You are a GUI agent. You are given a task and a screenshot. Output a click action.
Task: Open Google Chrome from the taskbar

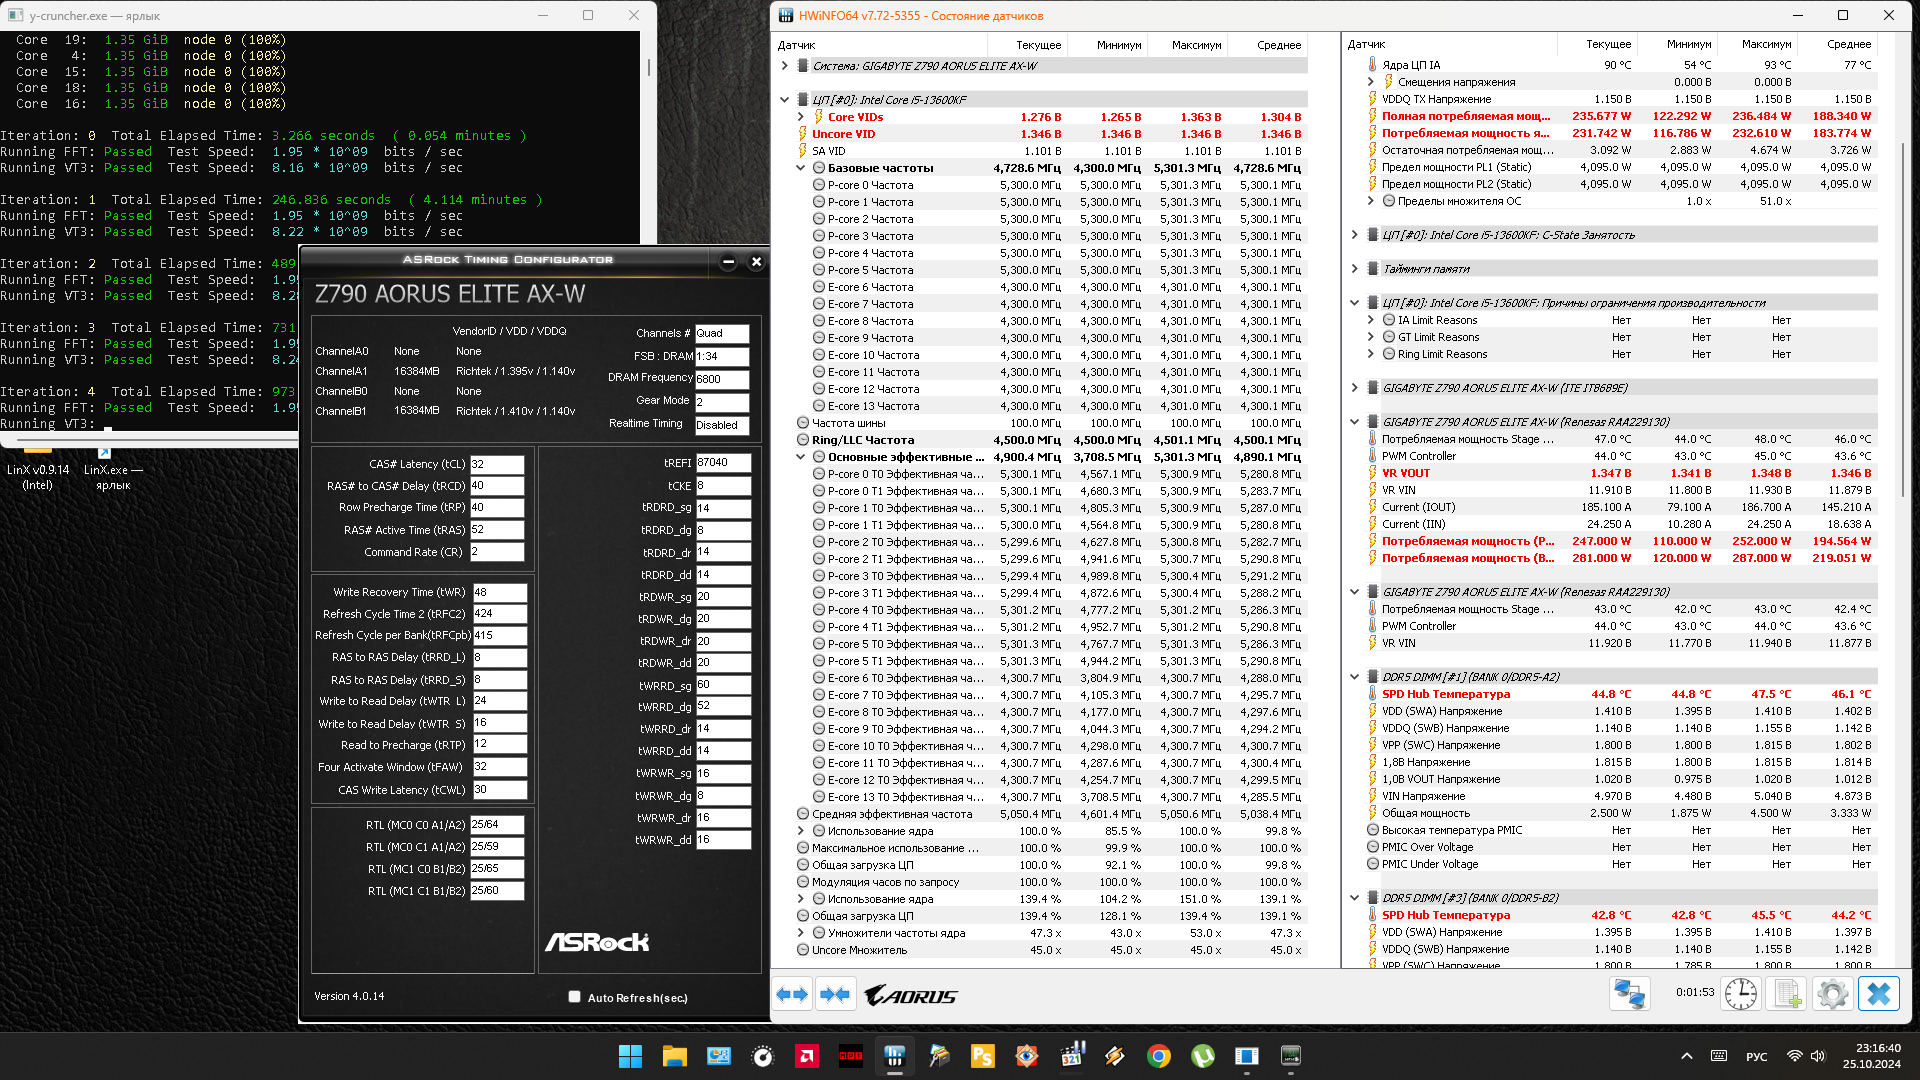click(1159, 1056)
